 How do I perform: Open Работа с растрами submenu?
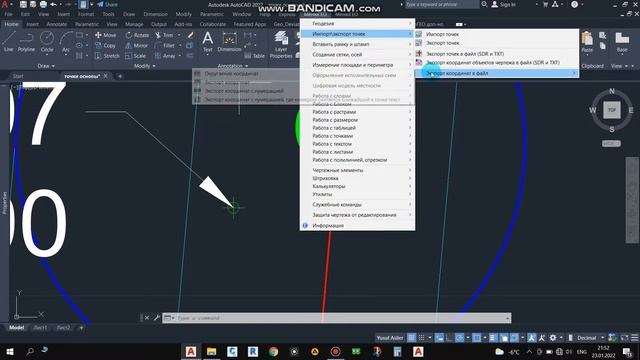click(x=357, y=112)
